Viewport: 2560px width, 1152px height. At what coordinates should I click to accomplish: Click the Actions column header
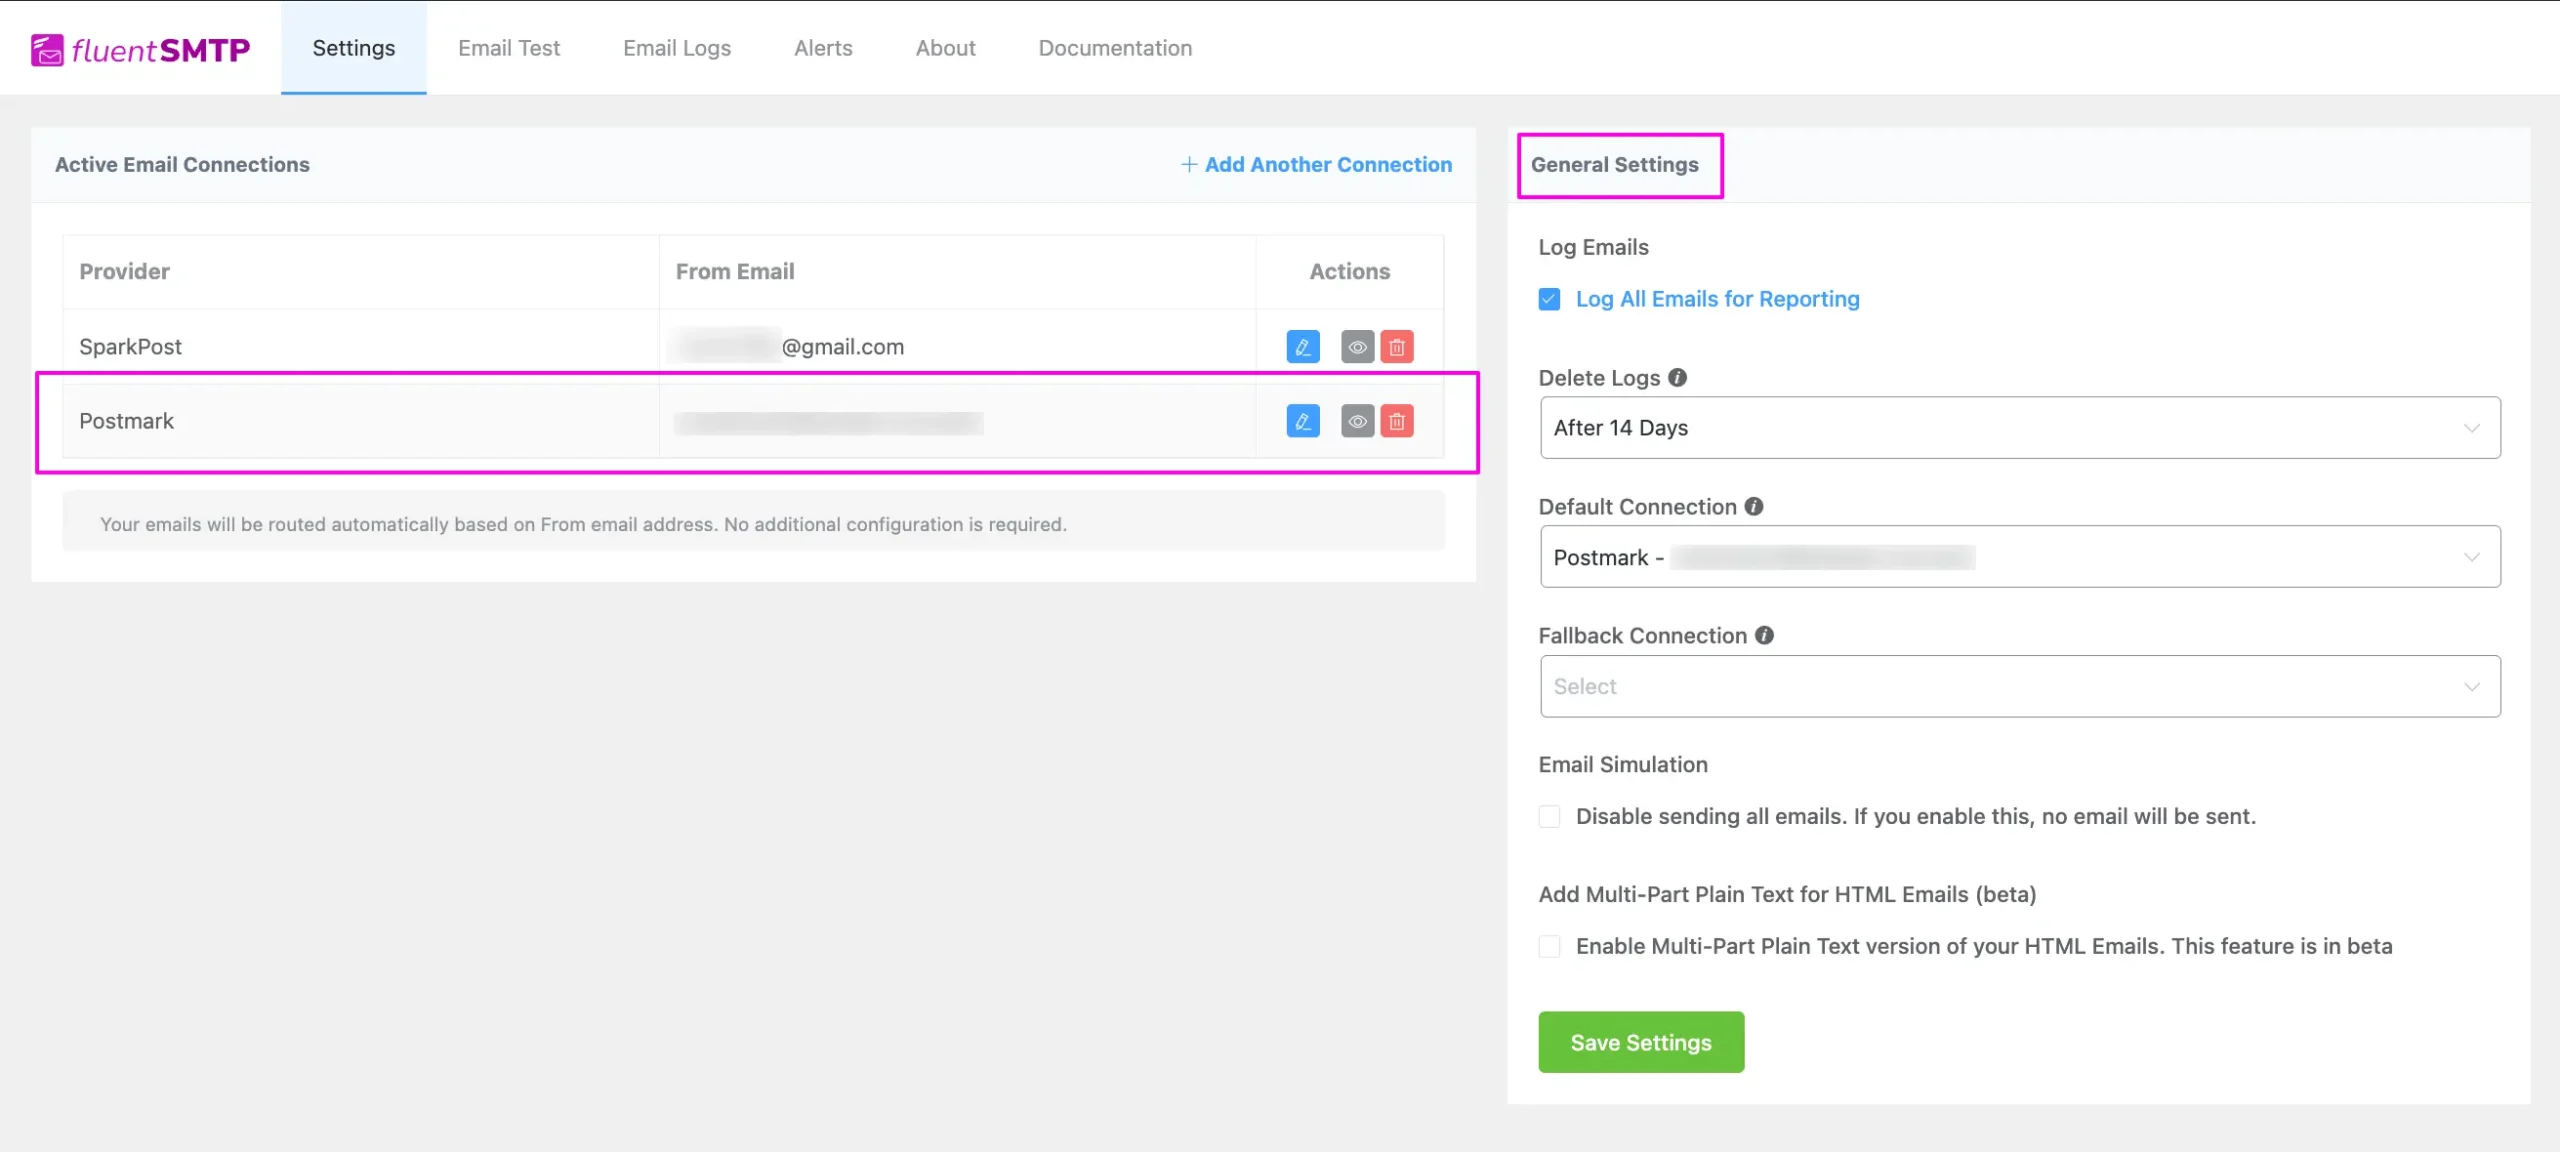[x=1350, y=271]
